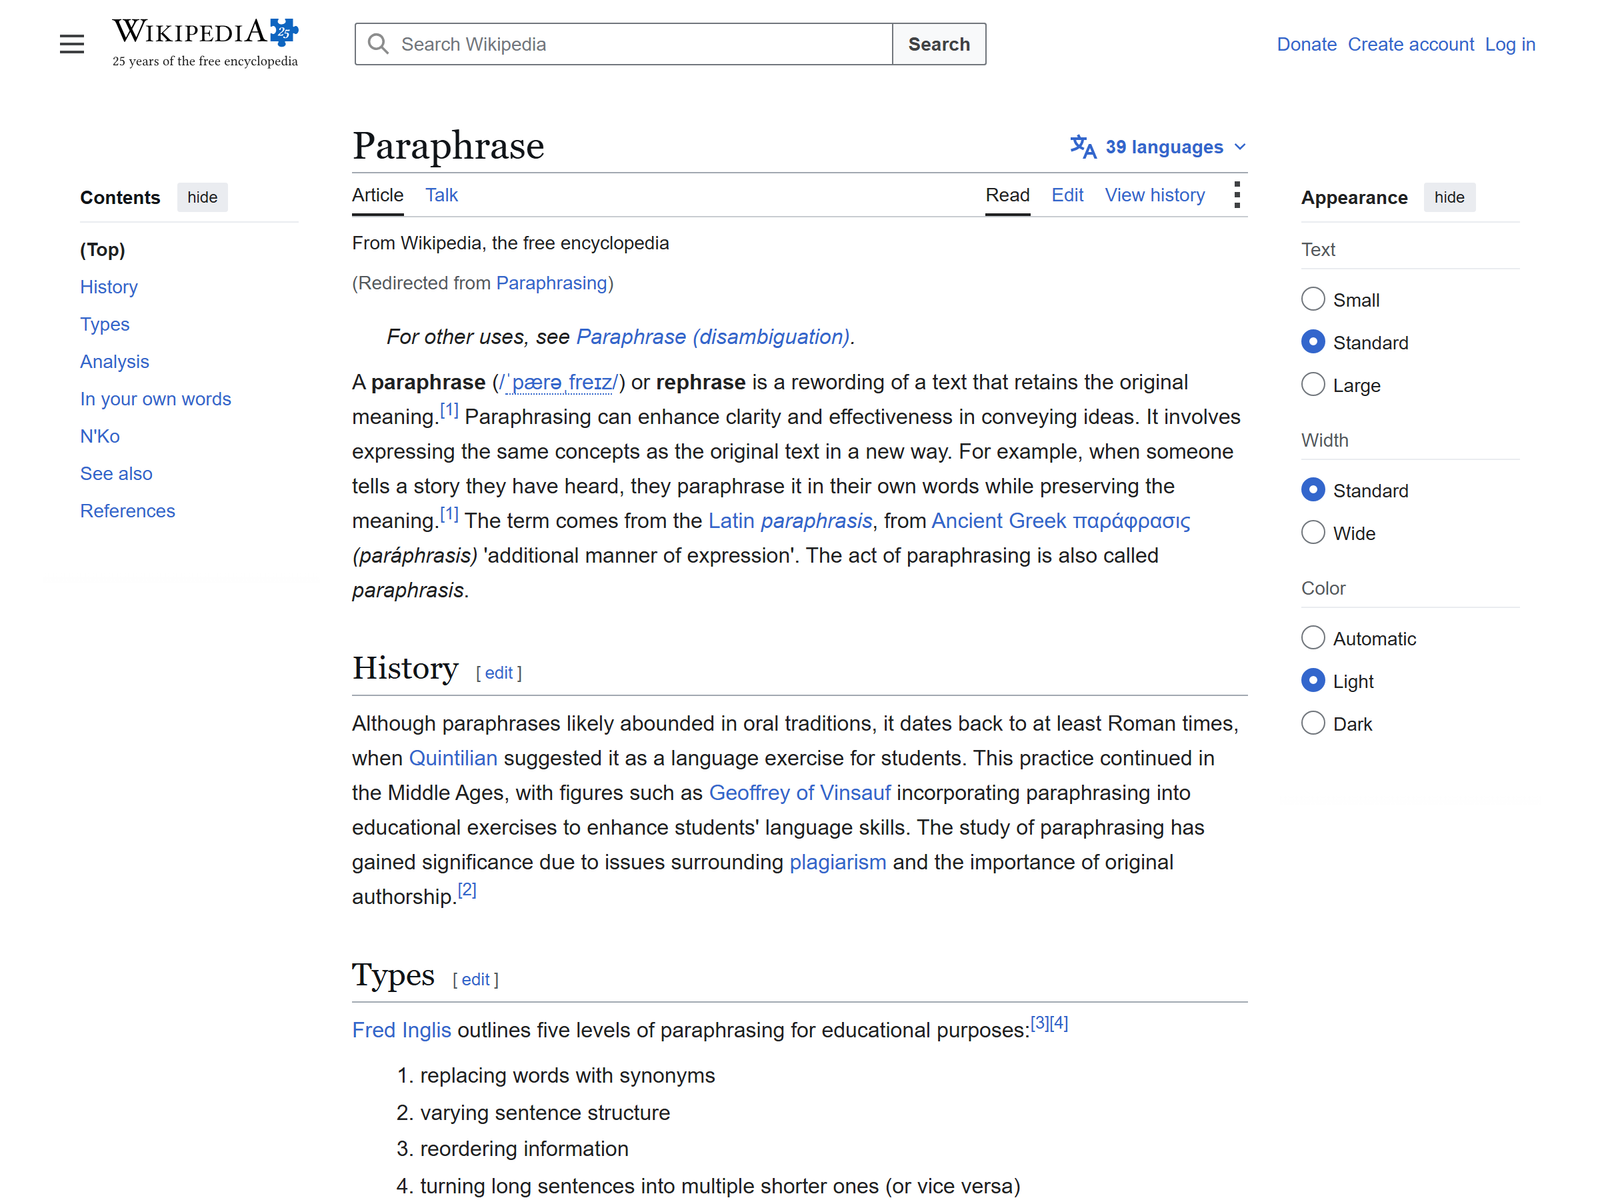This screenshot has height=1200, width=1600.
Task: Click the first [1] citation after 'original meaning'
Action: click(x=449, y=410)
